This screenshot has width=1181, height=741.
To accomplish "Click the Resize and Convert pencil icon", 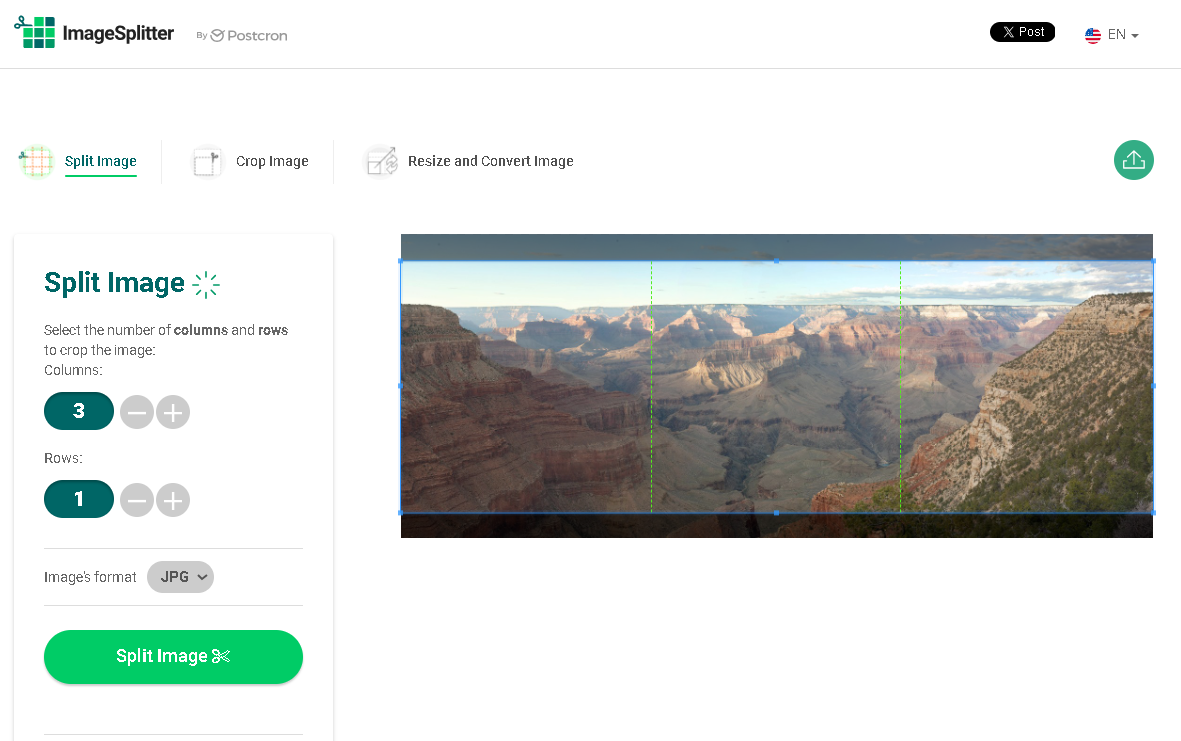I will click(x=381, y=161).
